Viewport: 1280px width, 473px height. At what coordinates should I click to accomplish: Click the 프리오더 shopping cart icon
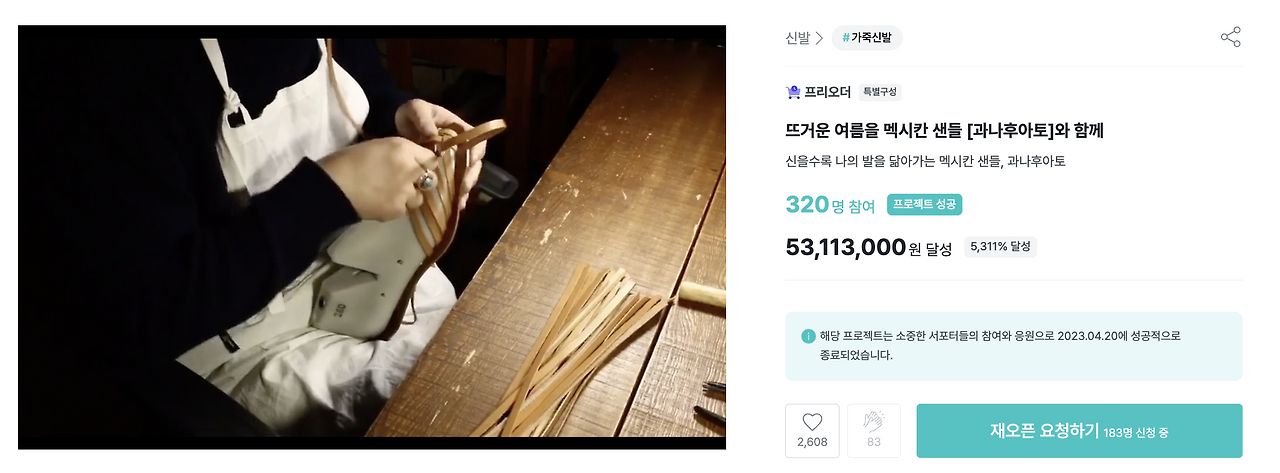coord(793,92)
